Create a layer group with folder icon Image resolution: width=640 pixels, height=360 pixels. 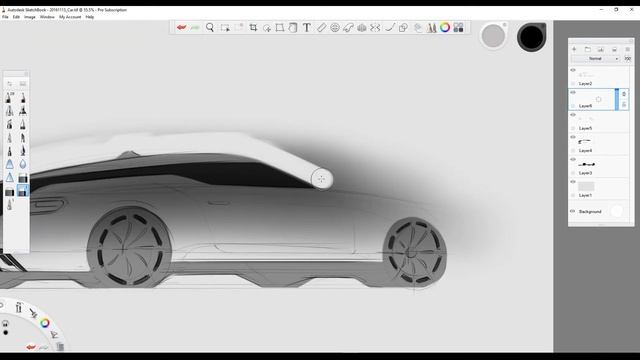tap(588, 49)
